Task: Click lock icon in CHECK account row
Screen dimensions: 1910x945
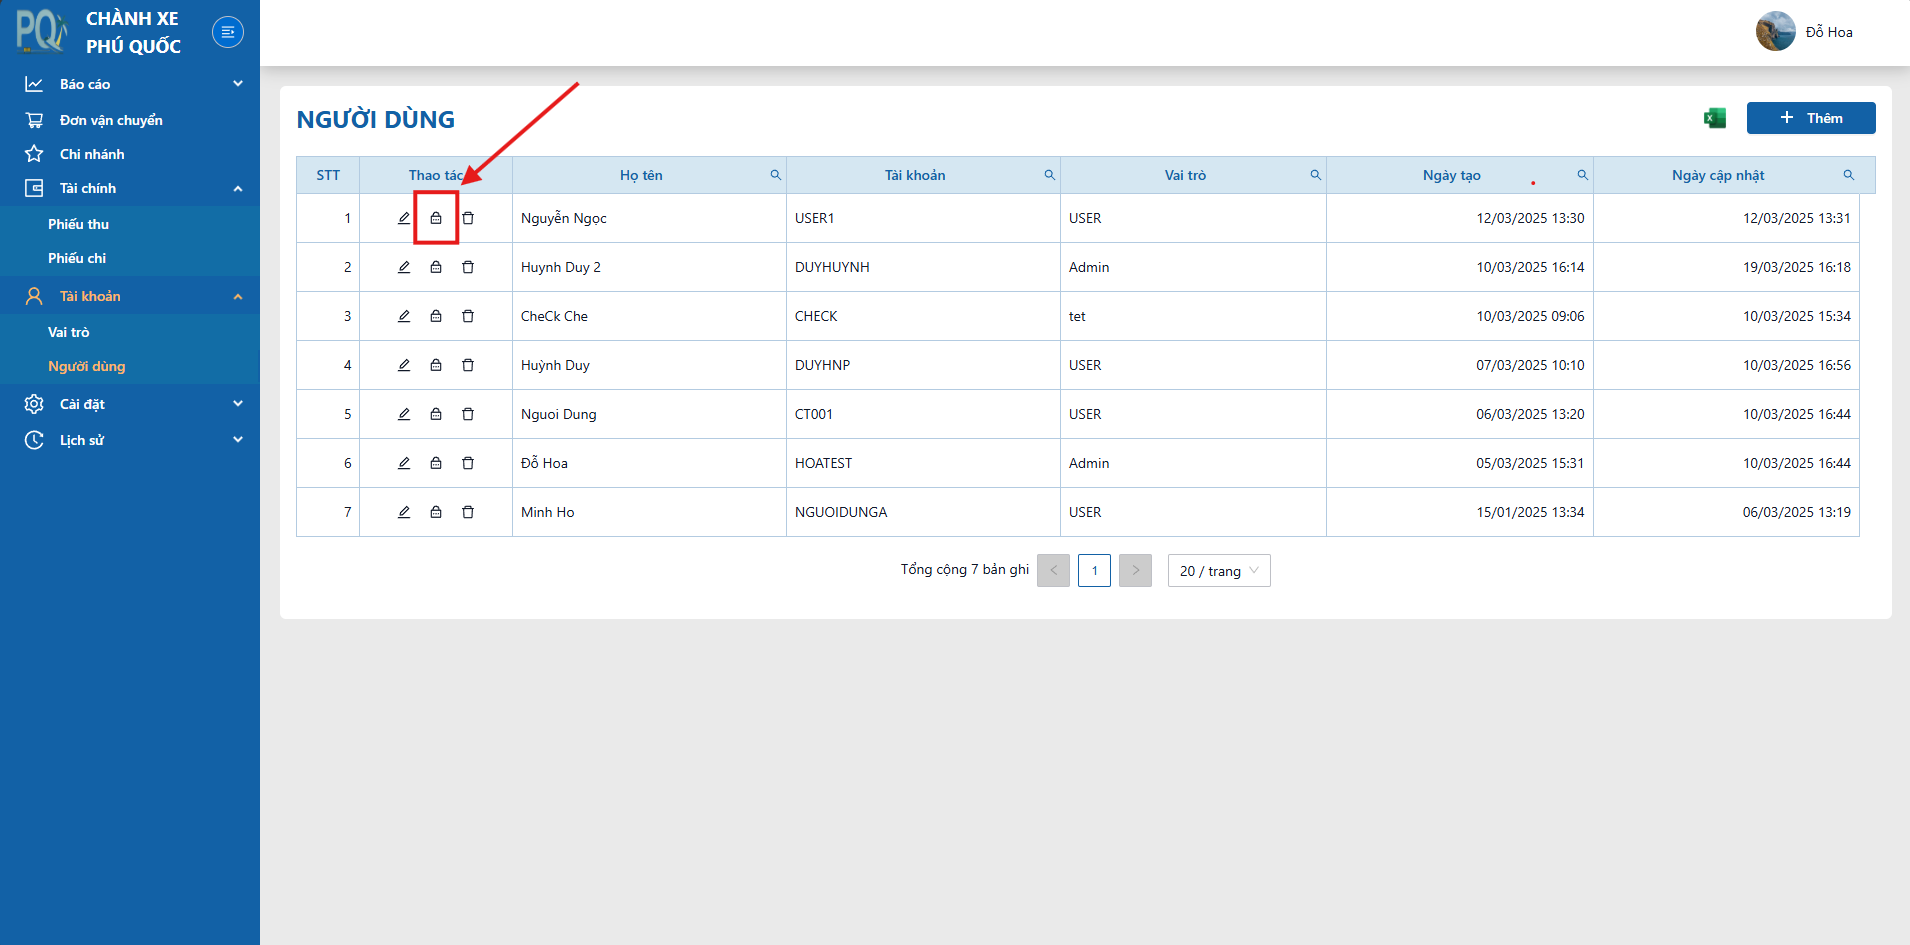Action: pos(436,316)
